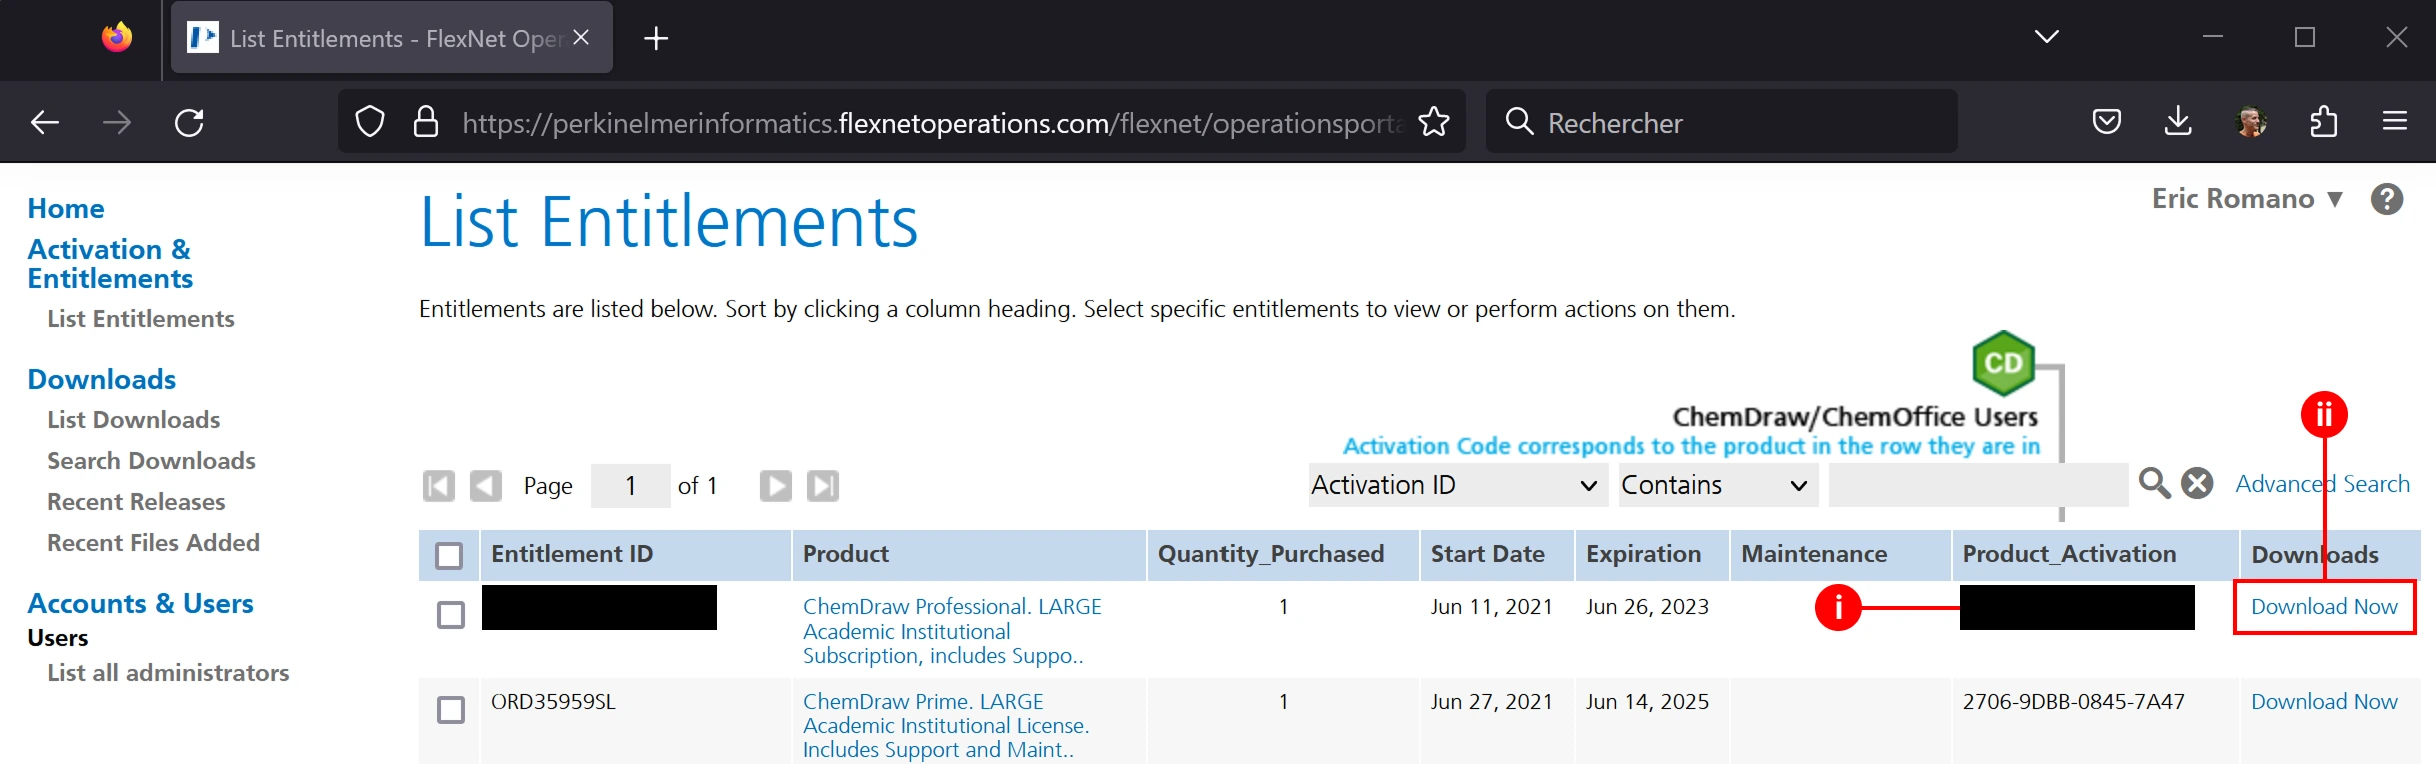
Task: Sort by the Maintenance column
Action: coord(1814,554)
